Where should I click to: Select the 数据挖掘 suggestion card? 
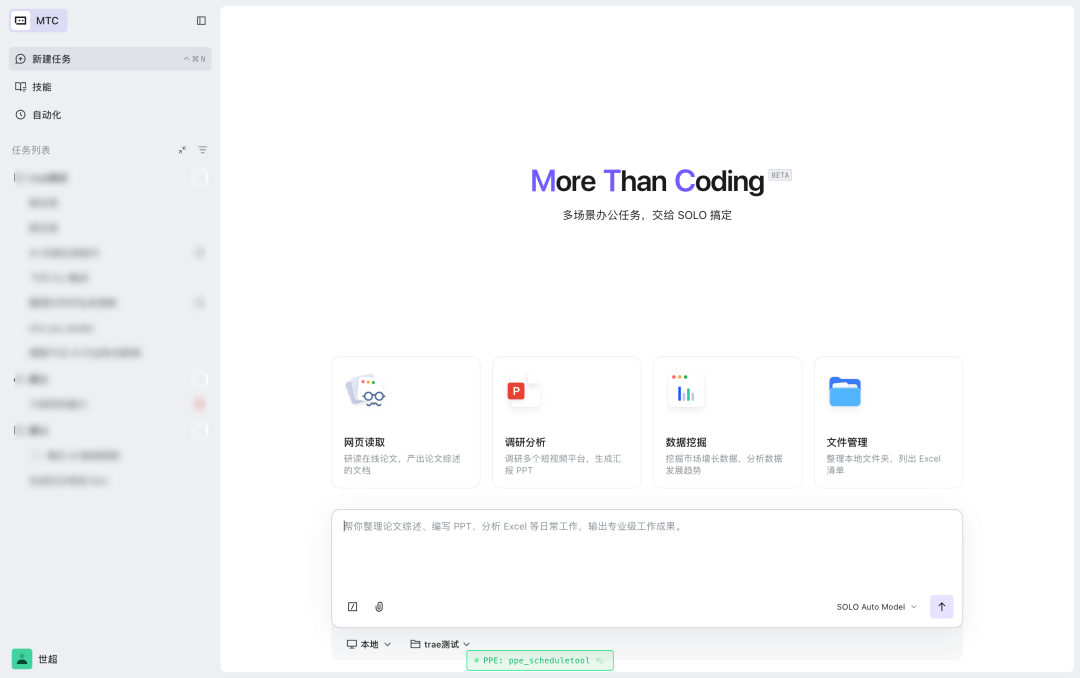tap(727, 422)
